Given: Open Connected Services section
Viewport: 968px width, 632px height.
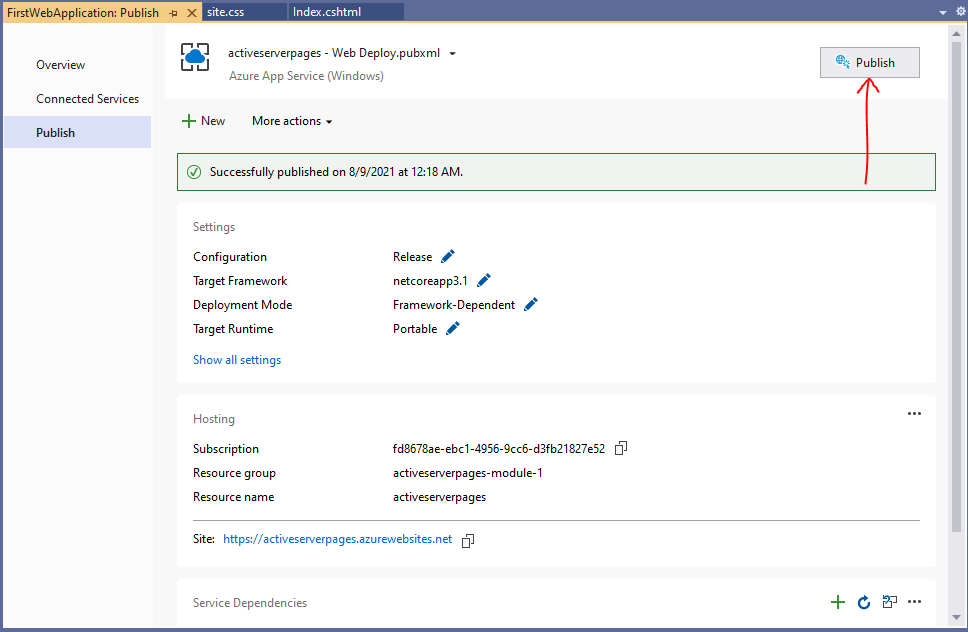Looking at the screenshot, I should [x=88, y=99].
